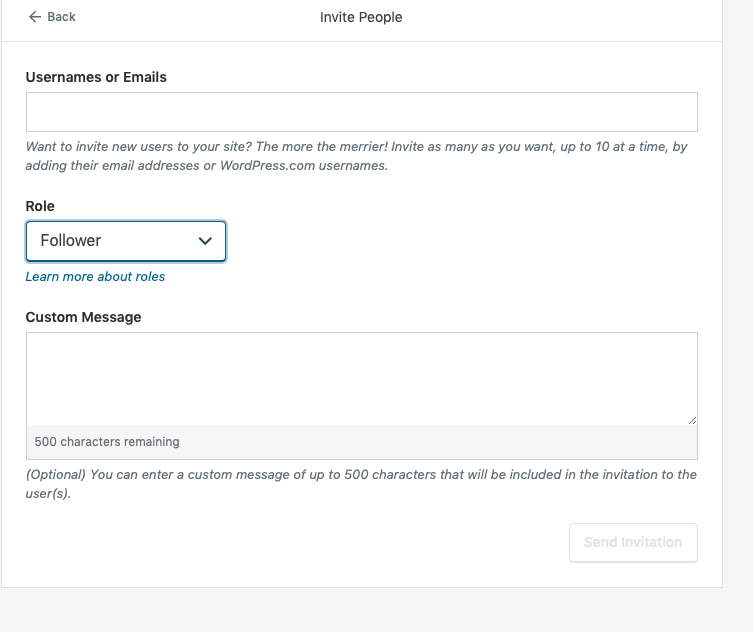Click the invite users help text
Viewport: 753px width, 632px height.
coord(356,155)
